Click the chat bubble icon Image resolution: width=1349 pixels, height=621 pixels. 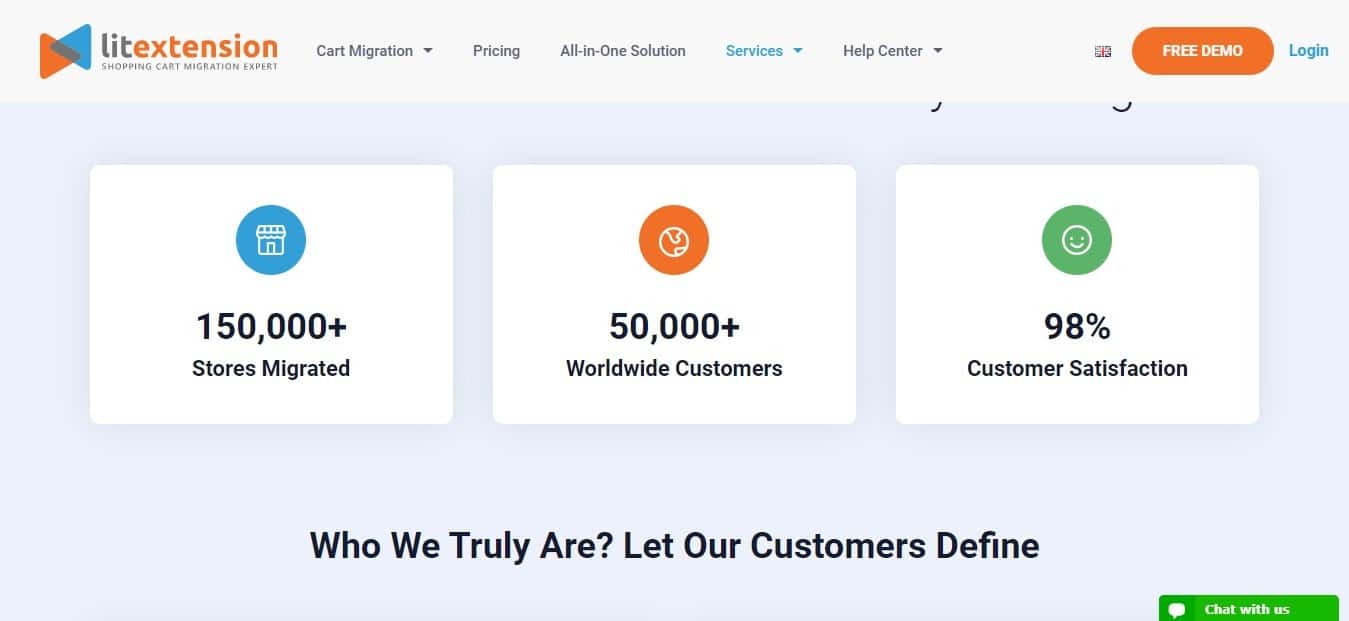click(x=1177, y=610)
